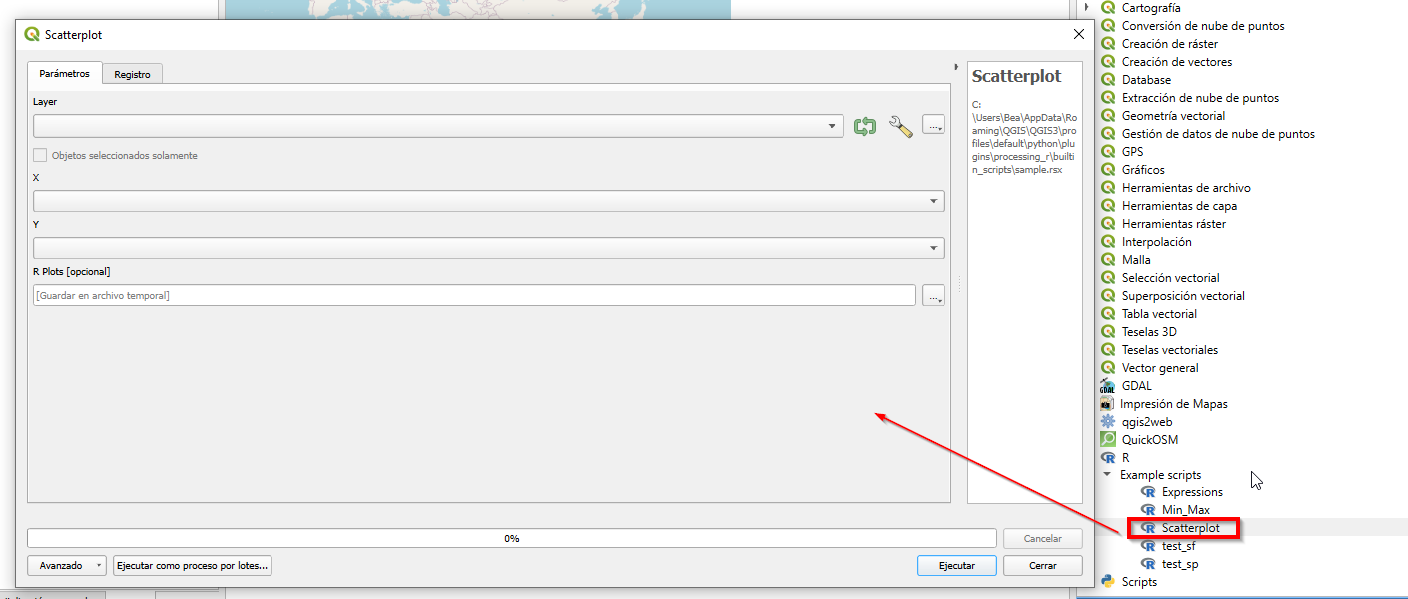Click Selección vectorial icon
Image resolution: width=1408 pixels, height=599 pixels.
point(1108,278)
